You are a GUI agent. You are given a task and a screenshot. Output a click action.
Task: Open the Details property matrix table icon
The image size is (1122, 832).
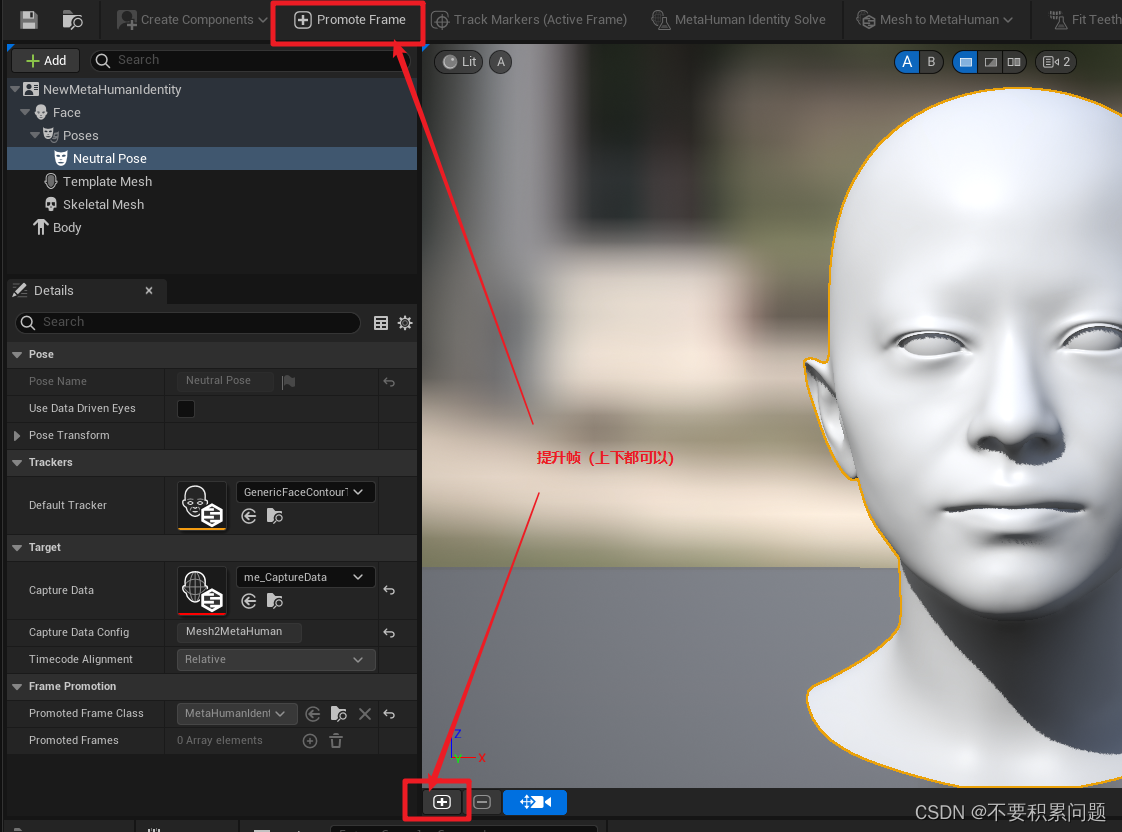point(381,323)
